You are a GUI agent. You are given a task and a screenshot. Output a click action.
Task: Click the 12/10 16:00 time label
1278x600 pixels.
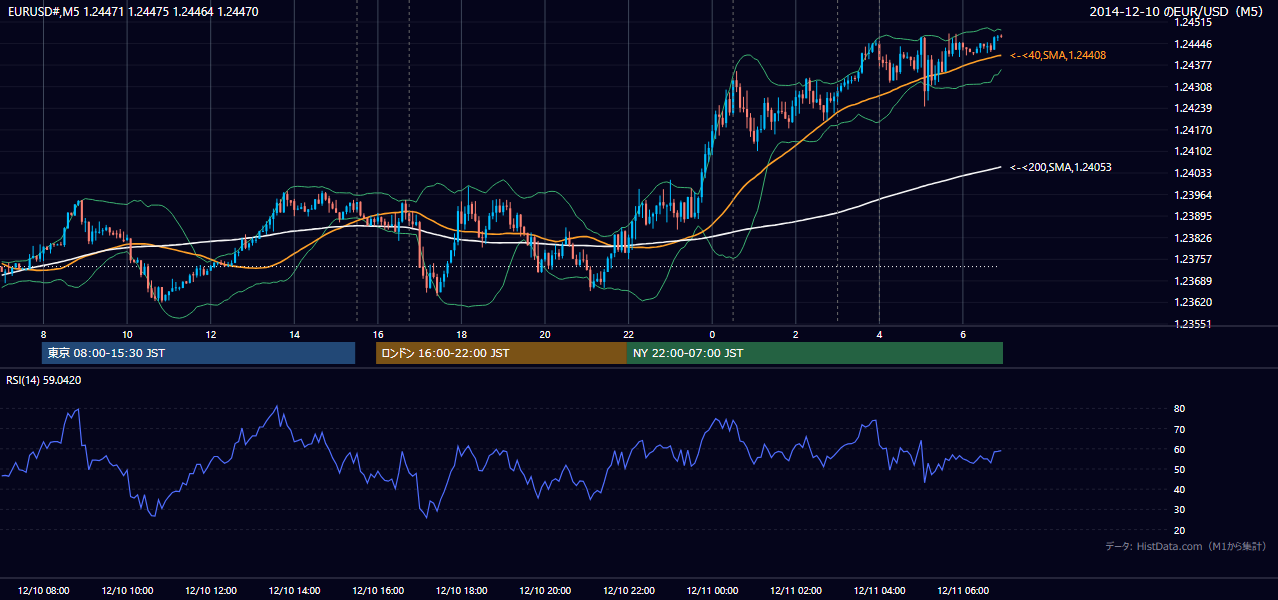coord(378,591)
